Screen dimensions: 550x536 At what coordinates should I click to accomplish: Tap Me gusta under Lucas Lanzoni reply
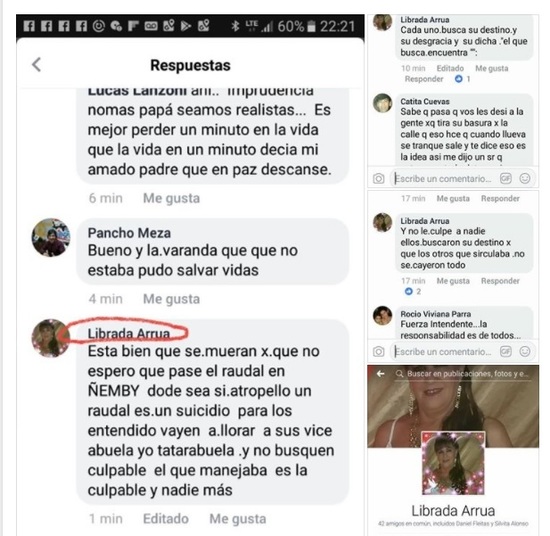172,198
